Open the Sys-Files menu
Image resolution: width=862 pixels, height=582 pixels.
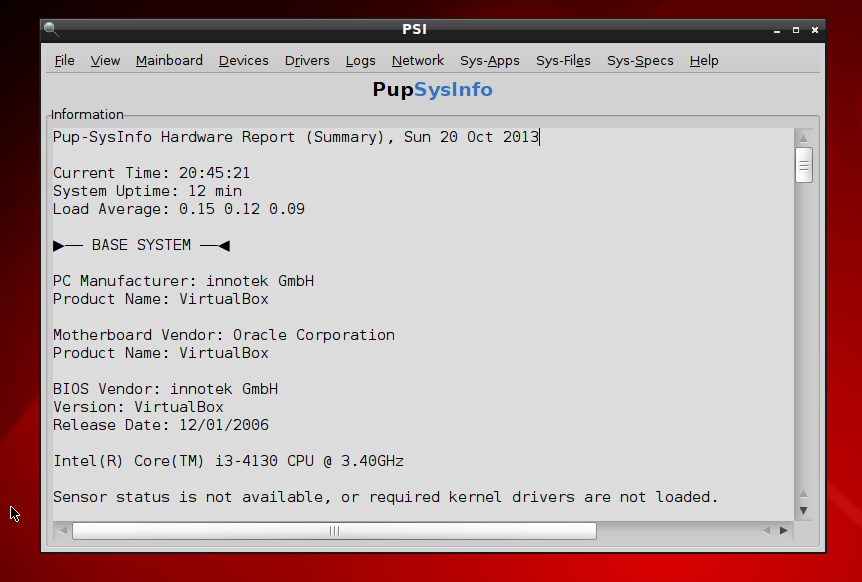click(x=563, y=60)
